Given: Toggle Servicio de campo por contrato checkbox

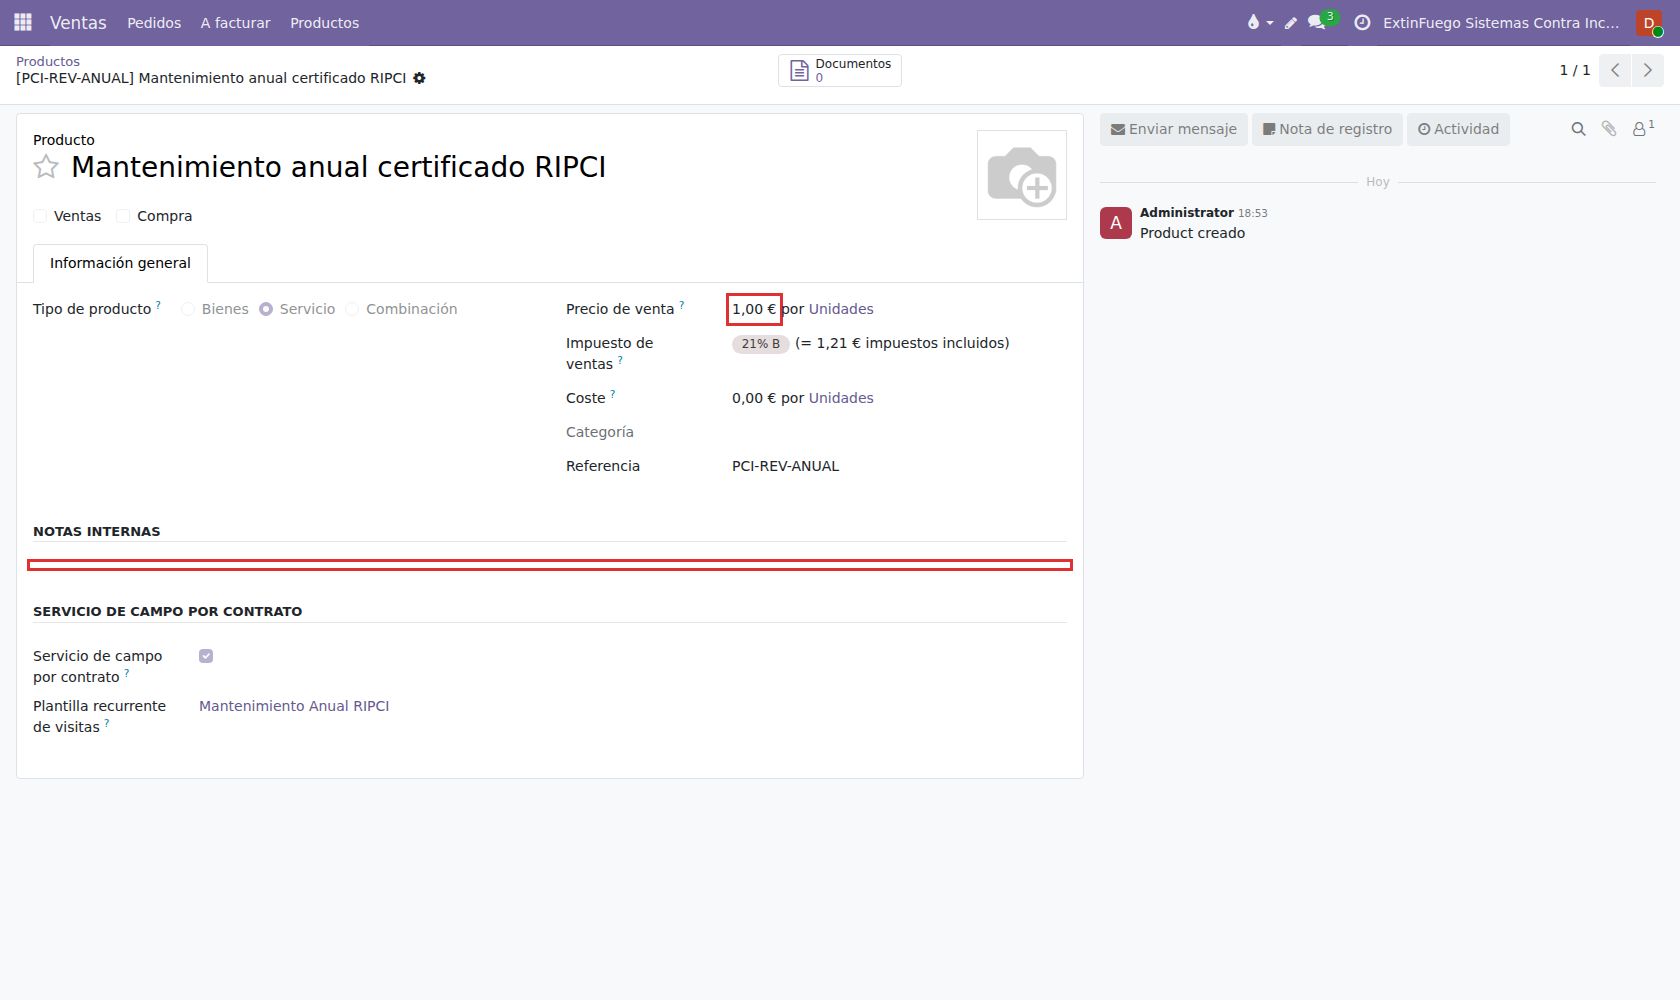Looking at the screenshot, I should pyautogui.click(x=206, y=656).
